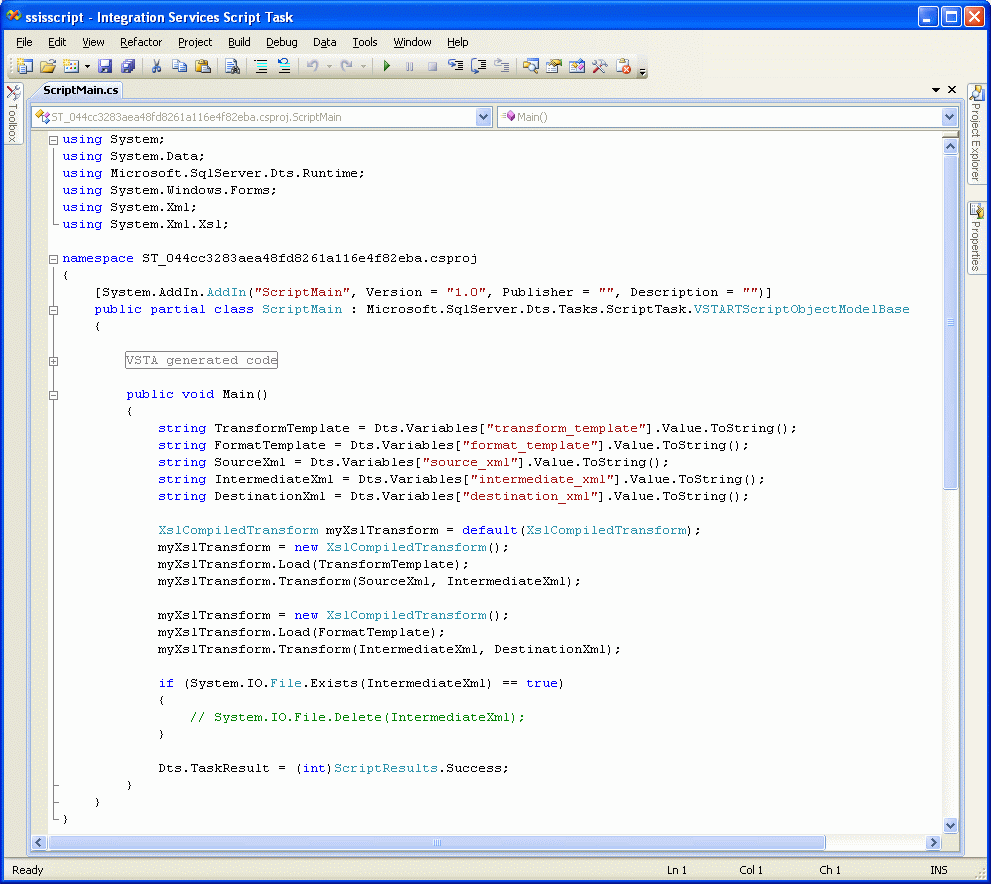Open the ScriptMain class type dropdown
Image resolution: width=991 pixels, height=884 pixels.
pyautogui.click(x=484, y=117)
